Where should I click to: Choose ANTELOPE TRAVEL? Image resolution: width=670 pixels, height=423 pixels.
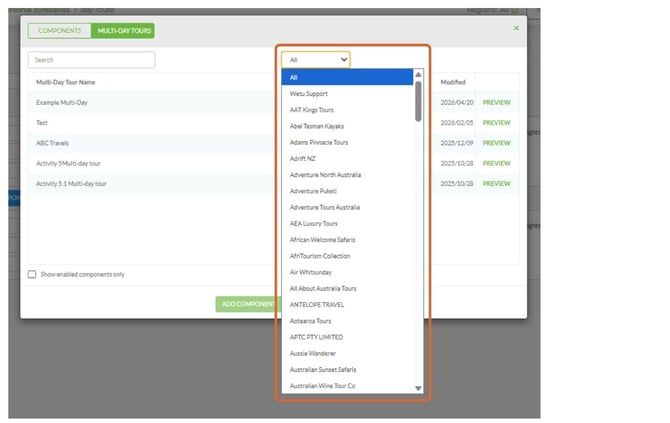pos(347,305)
